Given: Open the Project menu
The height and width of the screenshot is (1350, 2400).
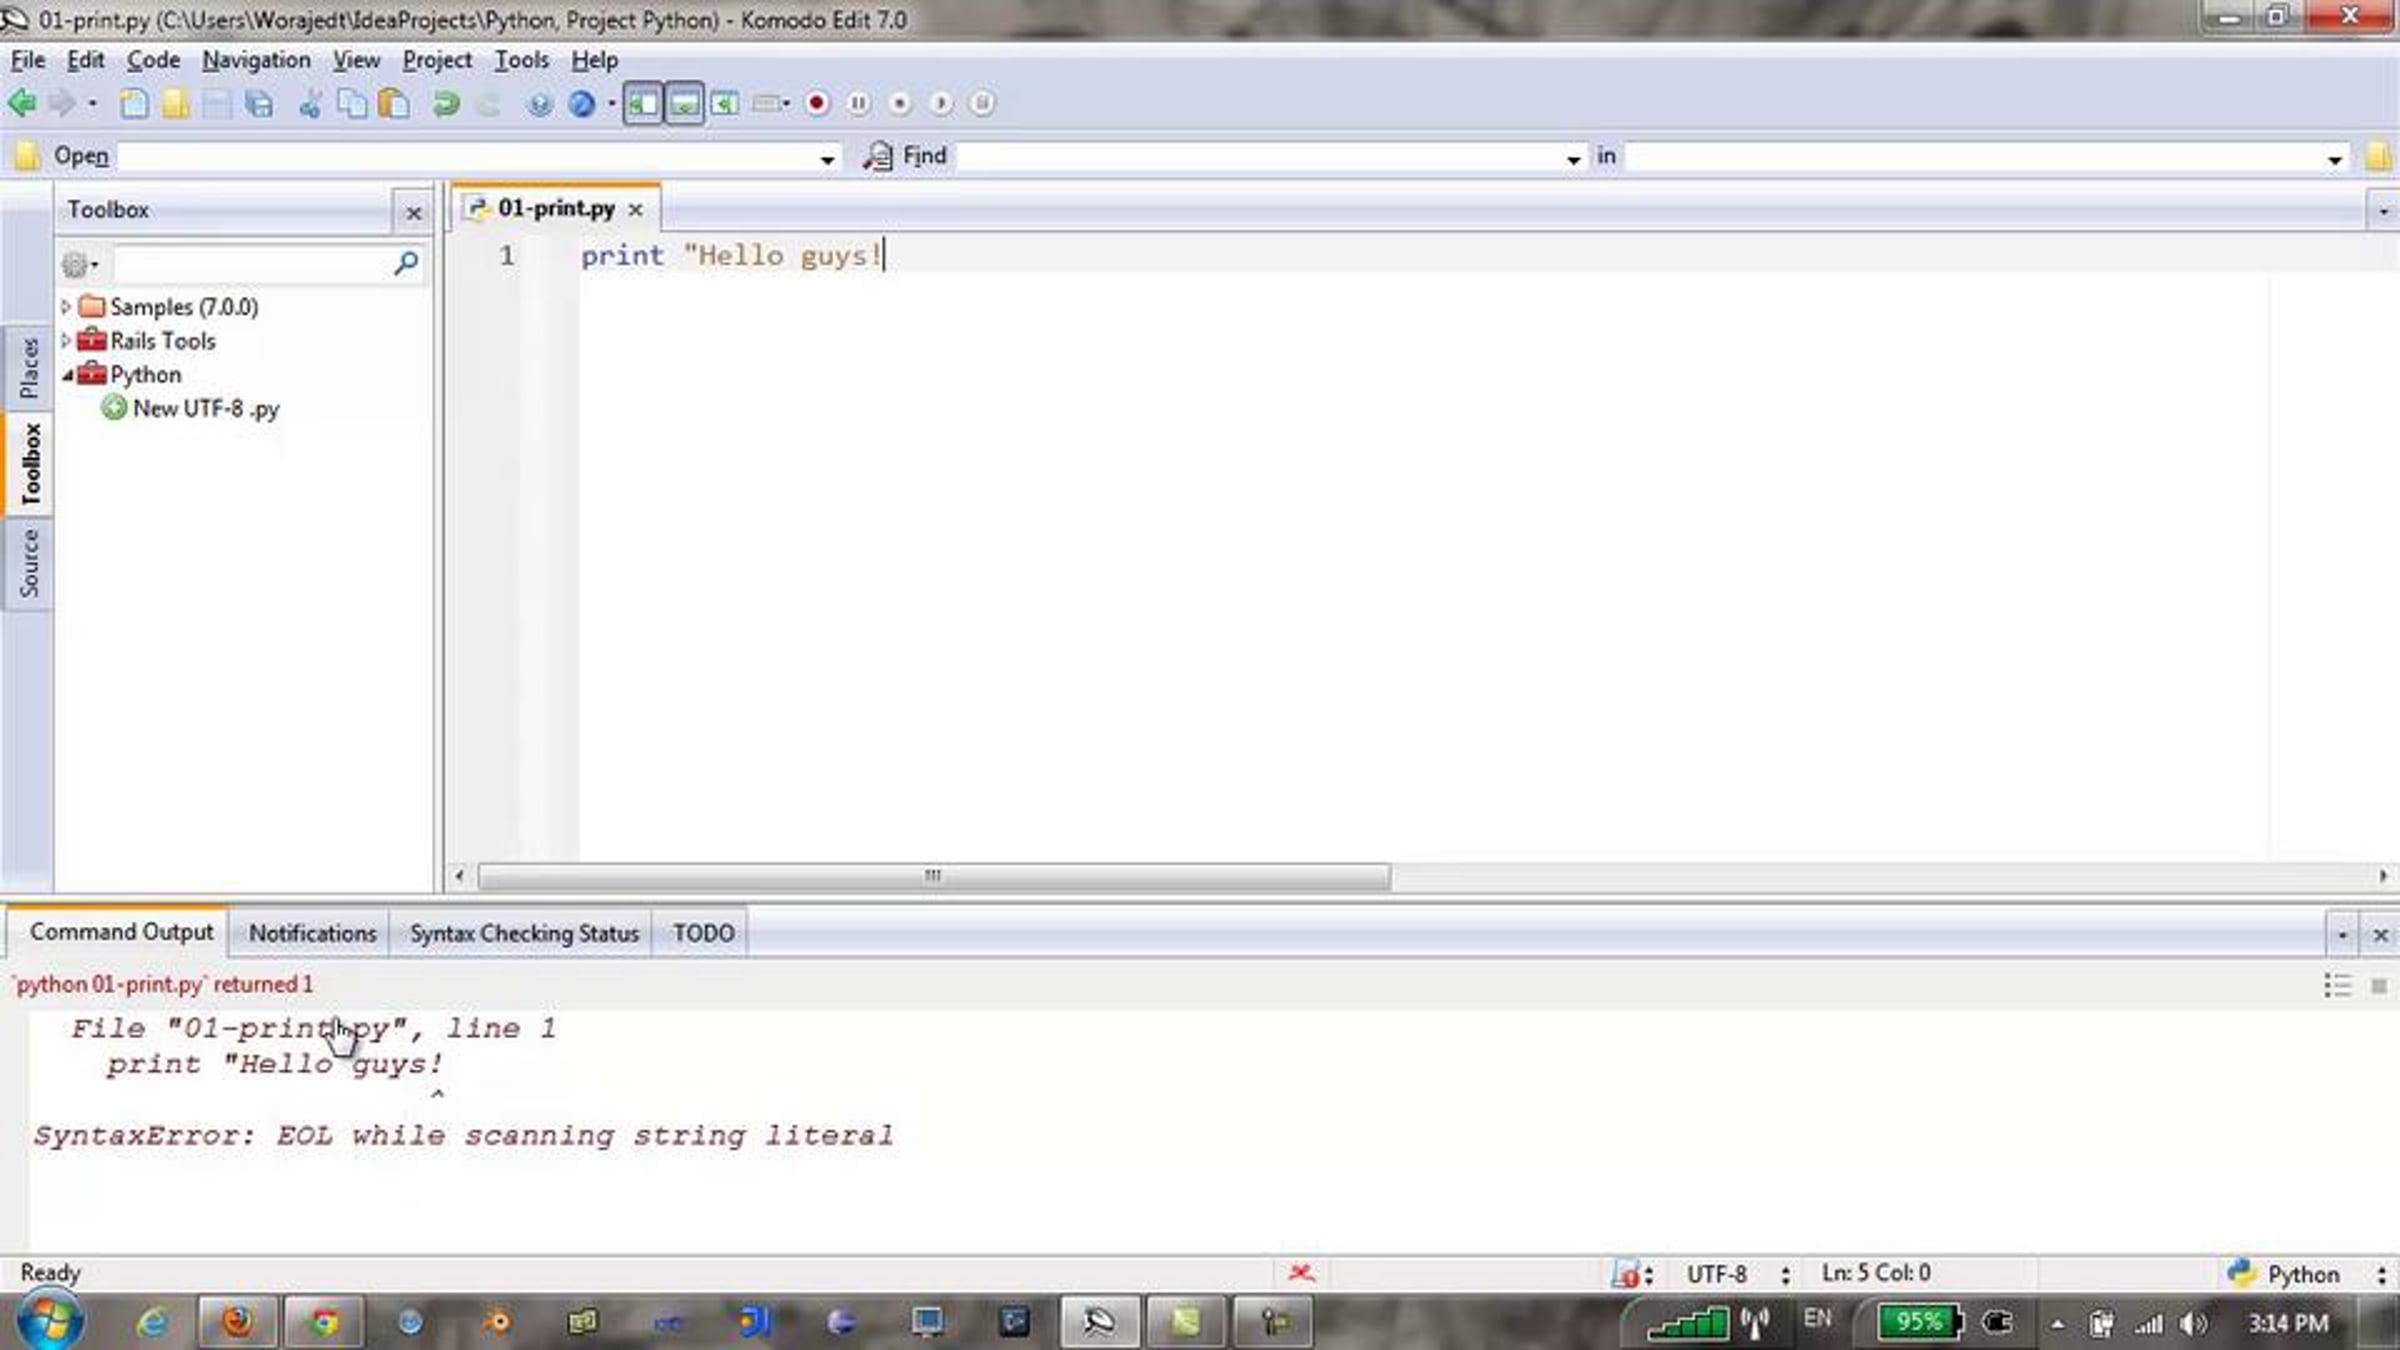Looking at the screenshot, I should pyautogui.click(x=437, y=60).
